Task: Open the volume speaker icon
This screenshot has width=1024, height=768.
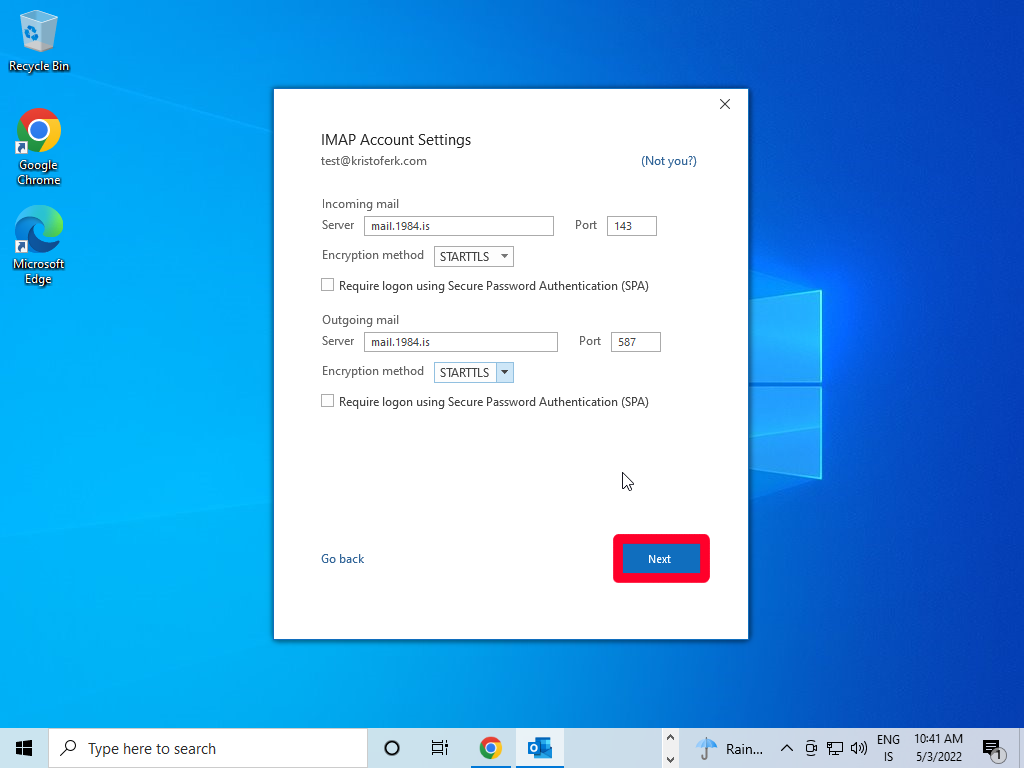Action: tap(858, 748)
